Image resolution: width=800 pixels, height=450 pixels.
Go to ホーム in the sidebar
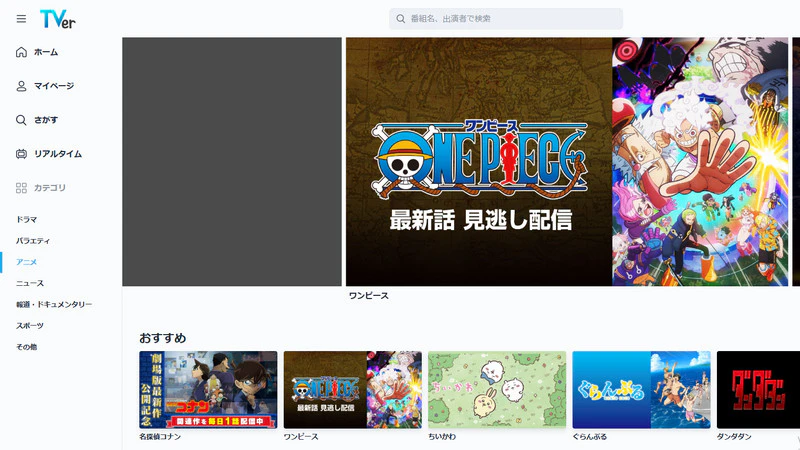pyautogui.click(x=46, y=52)
